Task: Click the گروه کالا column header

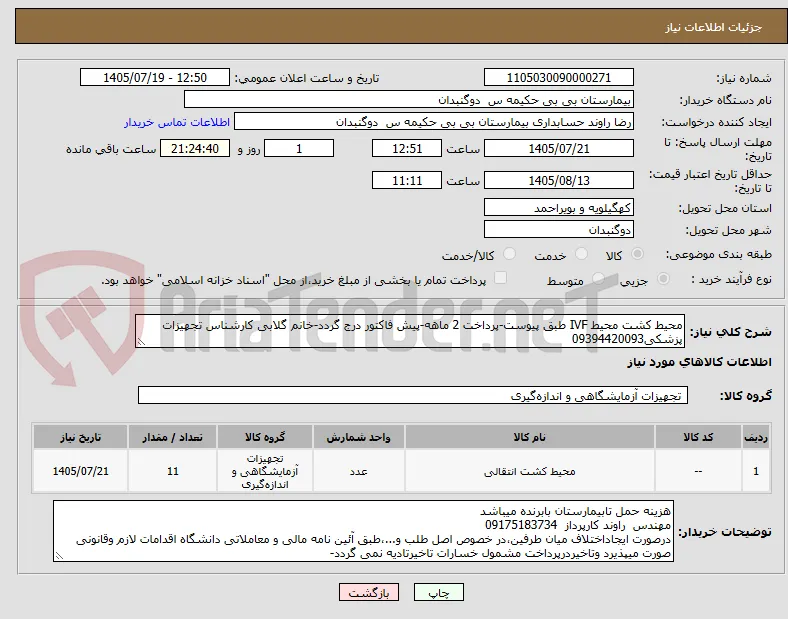Action: [x=265, y=437]
